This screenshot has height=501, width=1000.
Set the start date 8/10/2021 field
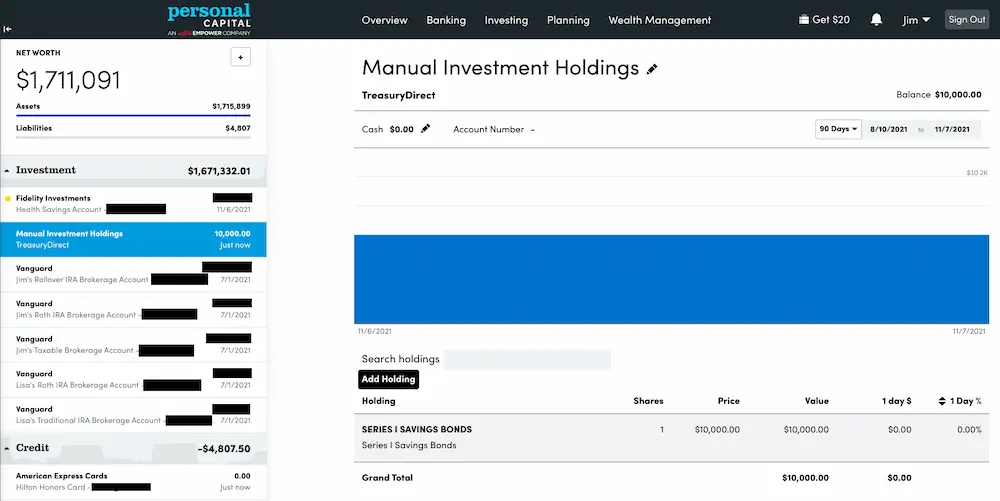888,129
